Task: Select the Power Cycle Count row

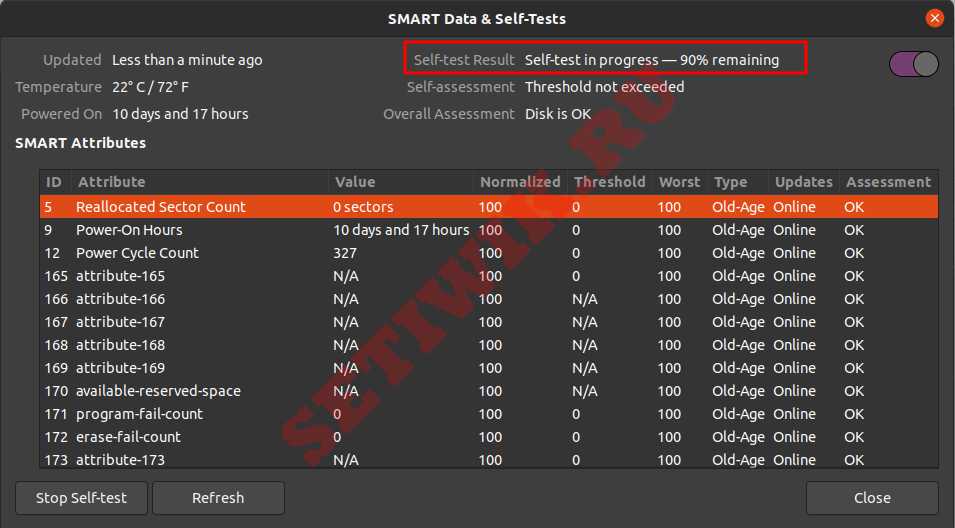Action: tap(137, 253)
